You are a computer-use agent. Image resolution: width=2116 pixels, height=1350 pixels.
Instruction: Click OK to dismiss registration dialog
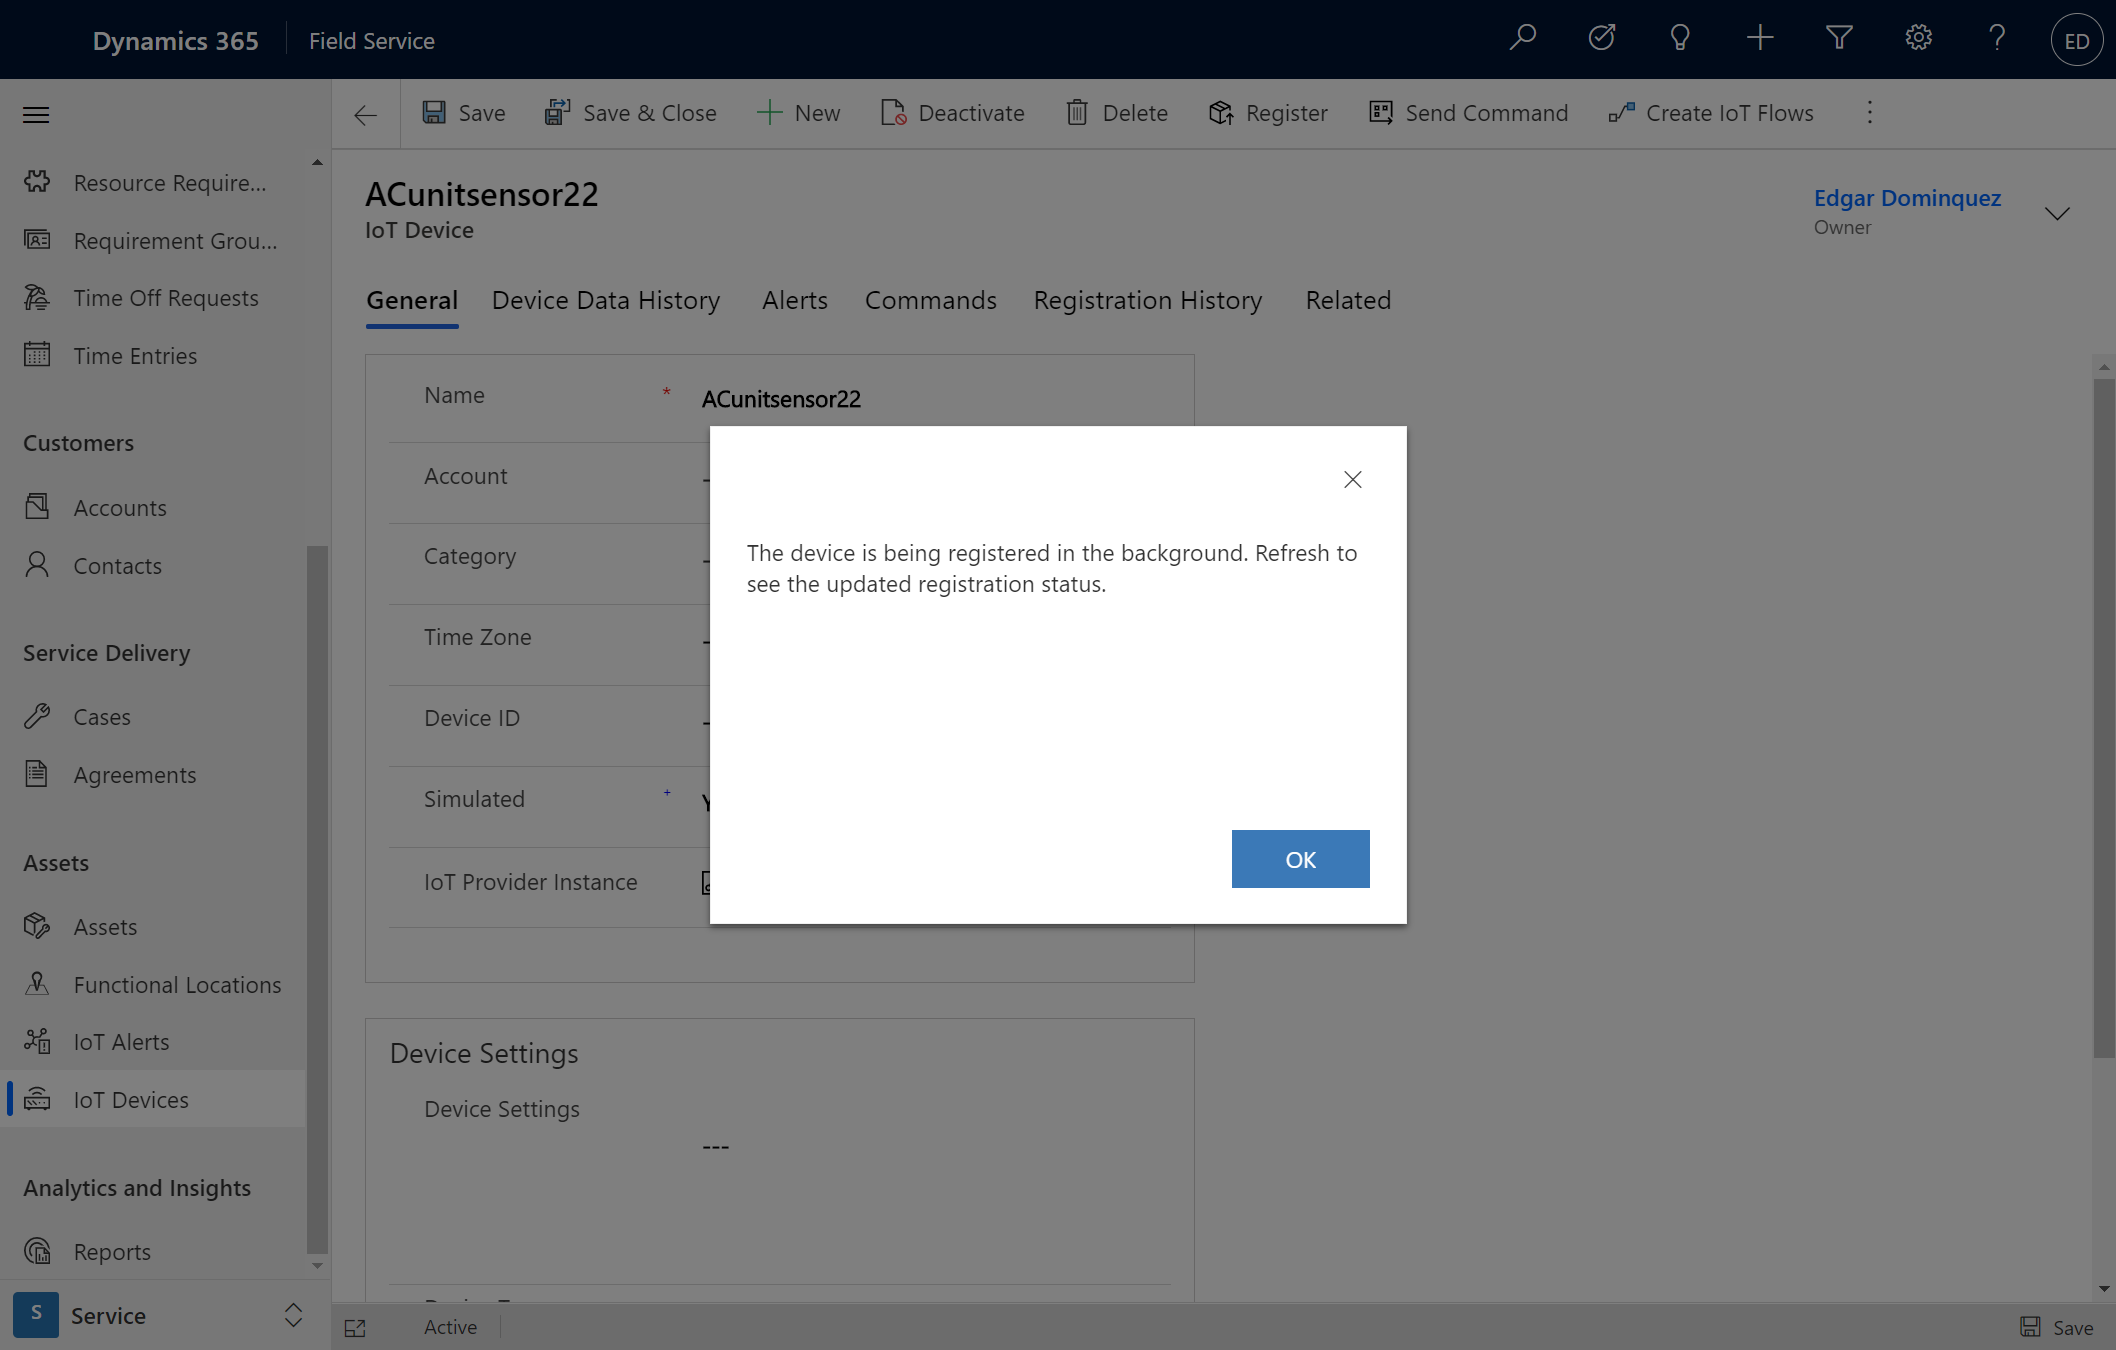click(1300, 859)
